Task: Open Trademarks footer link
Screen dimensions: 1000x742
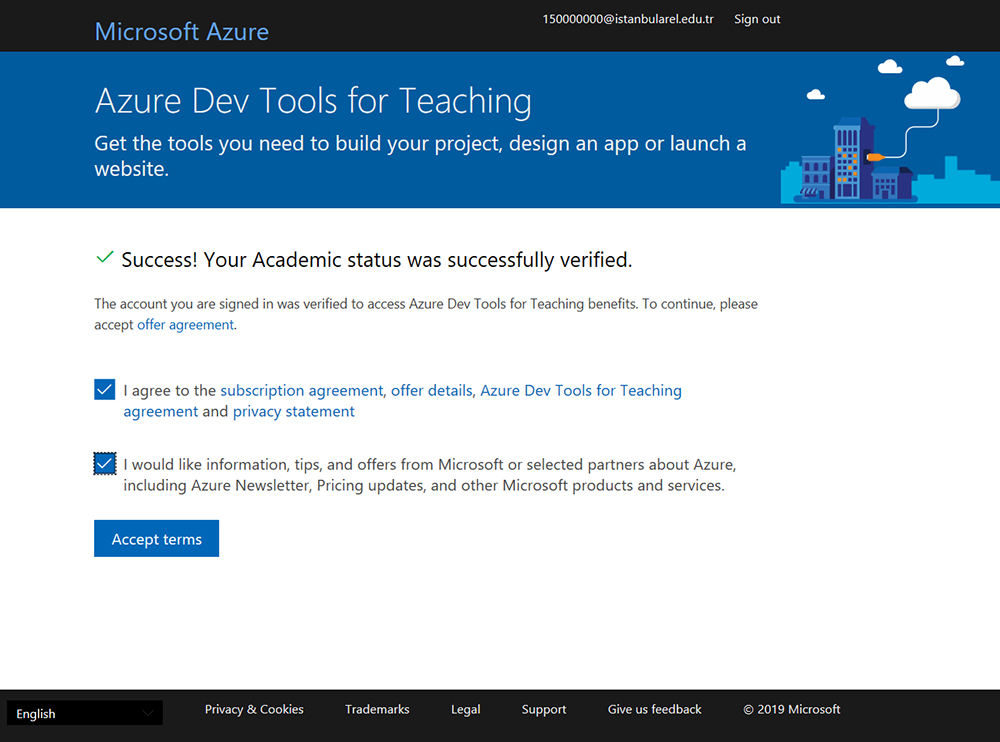Action: pos(377,709)
